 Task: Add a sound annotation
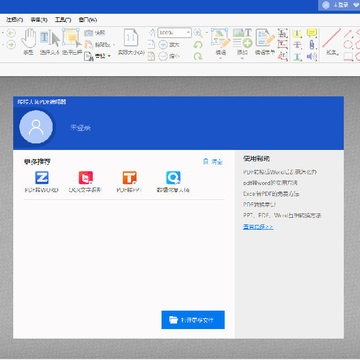pyautogui.click(x=311, y=56)
